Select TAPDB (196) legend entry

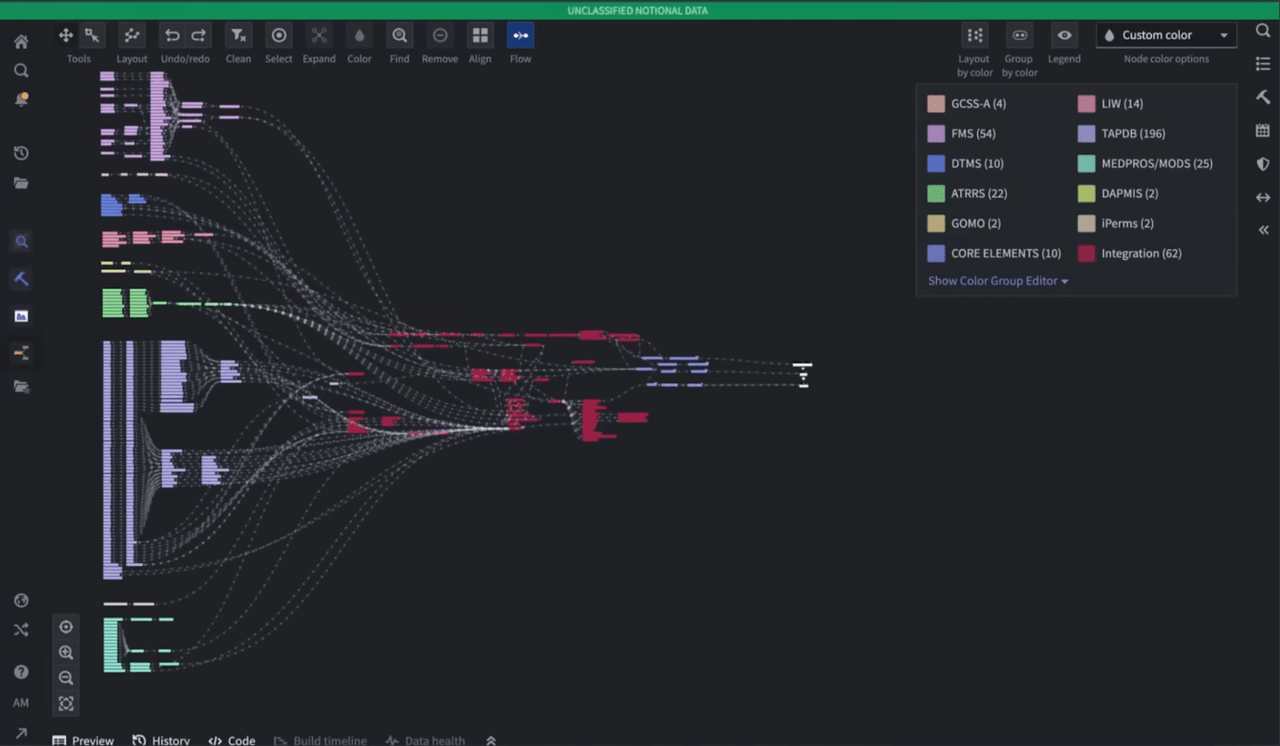(1122, 134)
